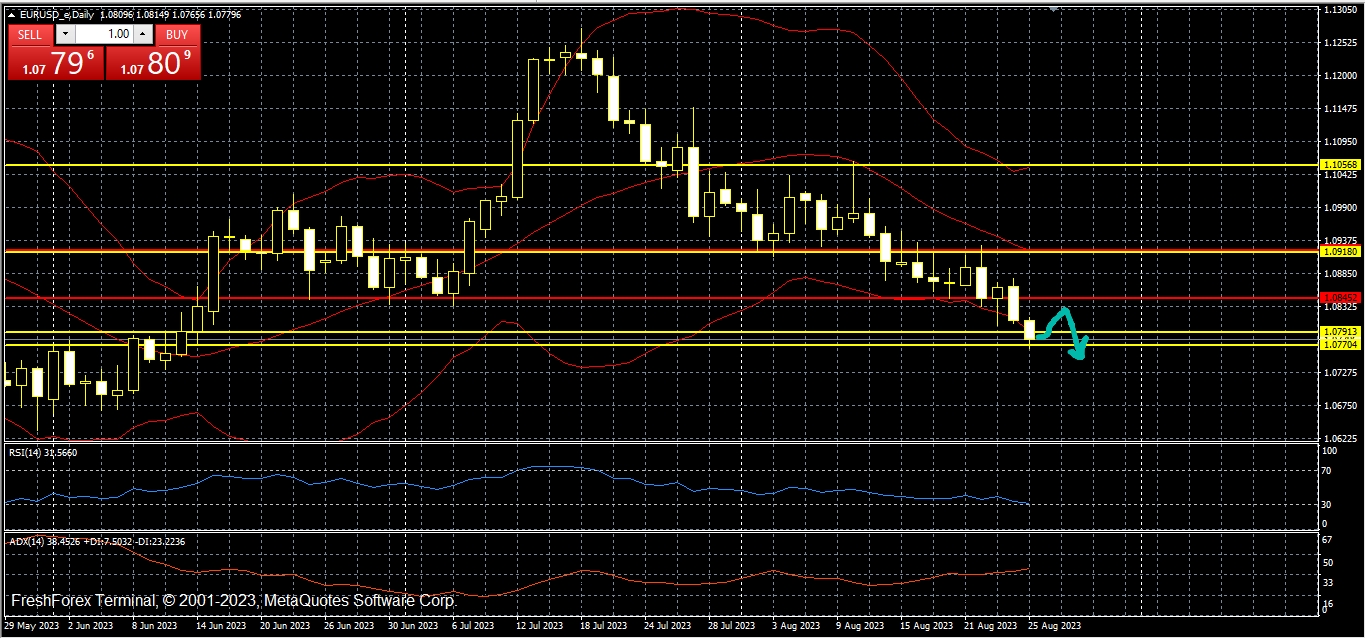Click the SELL button
The height and width of the screenshot is (638, 1365).
(30, 34)
